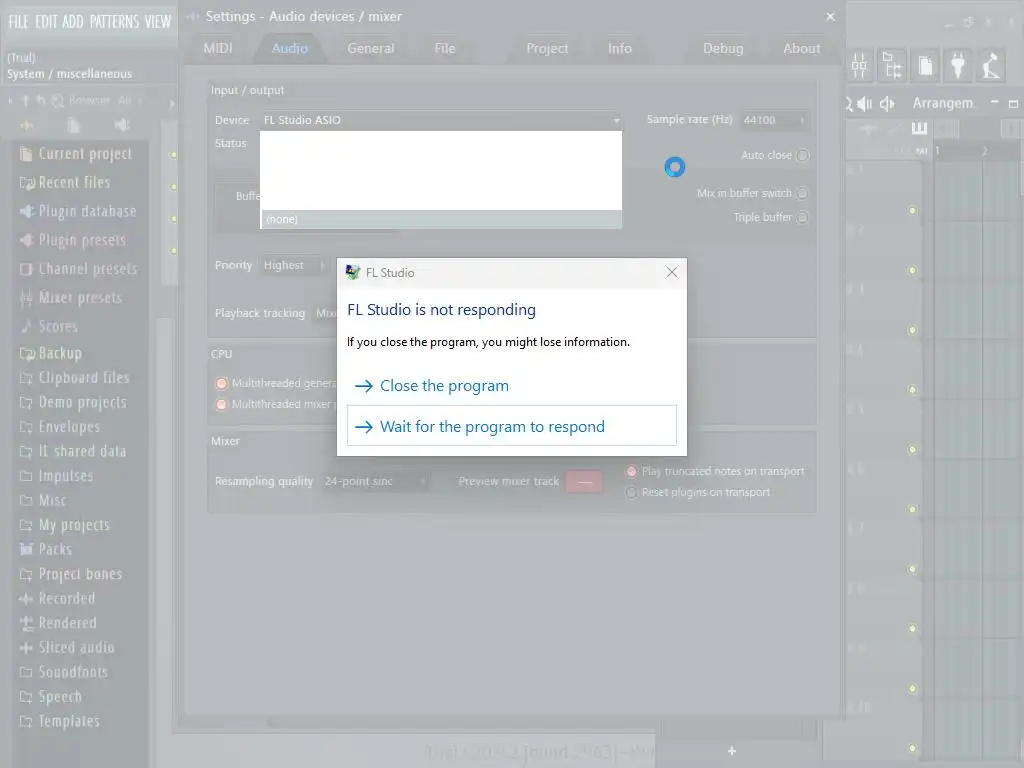Click the project picker page icon

tap(925, 65)
